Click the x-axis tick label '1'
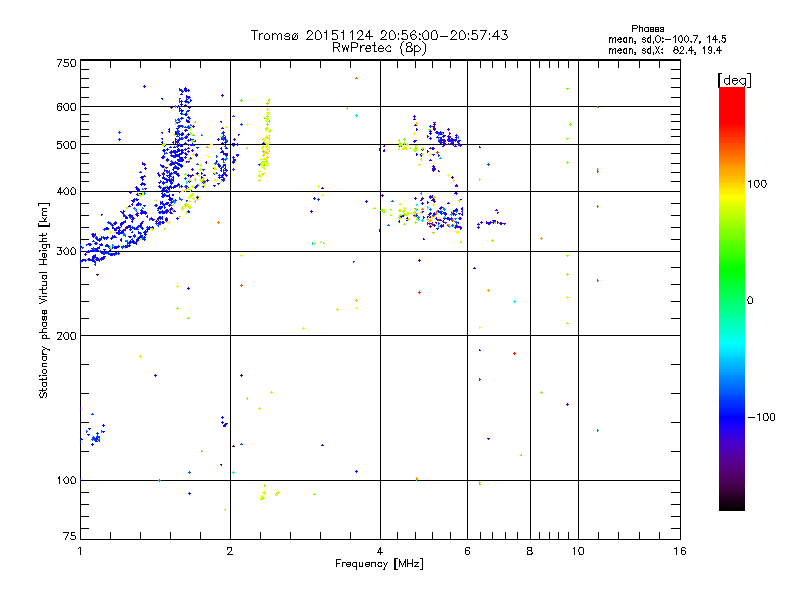This screenshot has height=600, width=800. [80, 551]
